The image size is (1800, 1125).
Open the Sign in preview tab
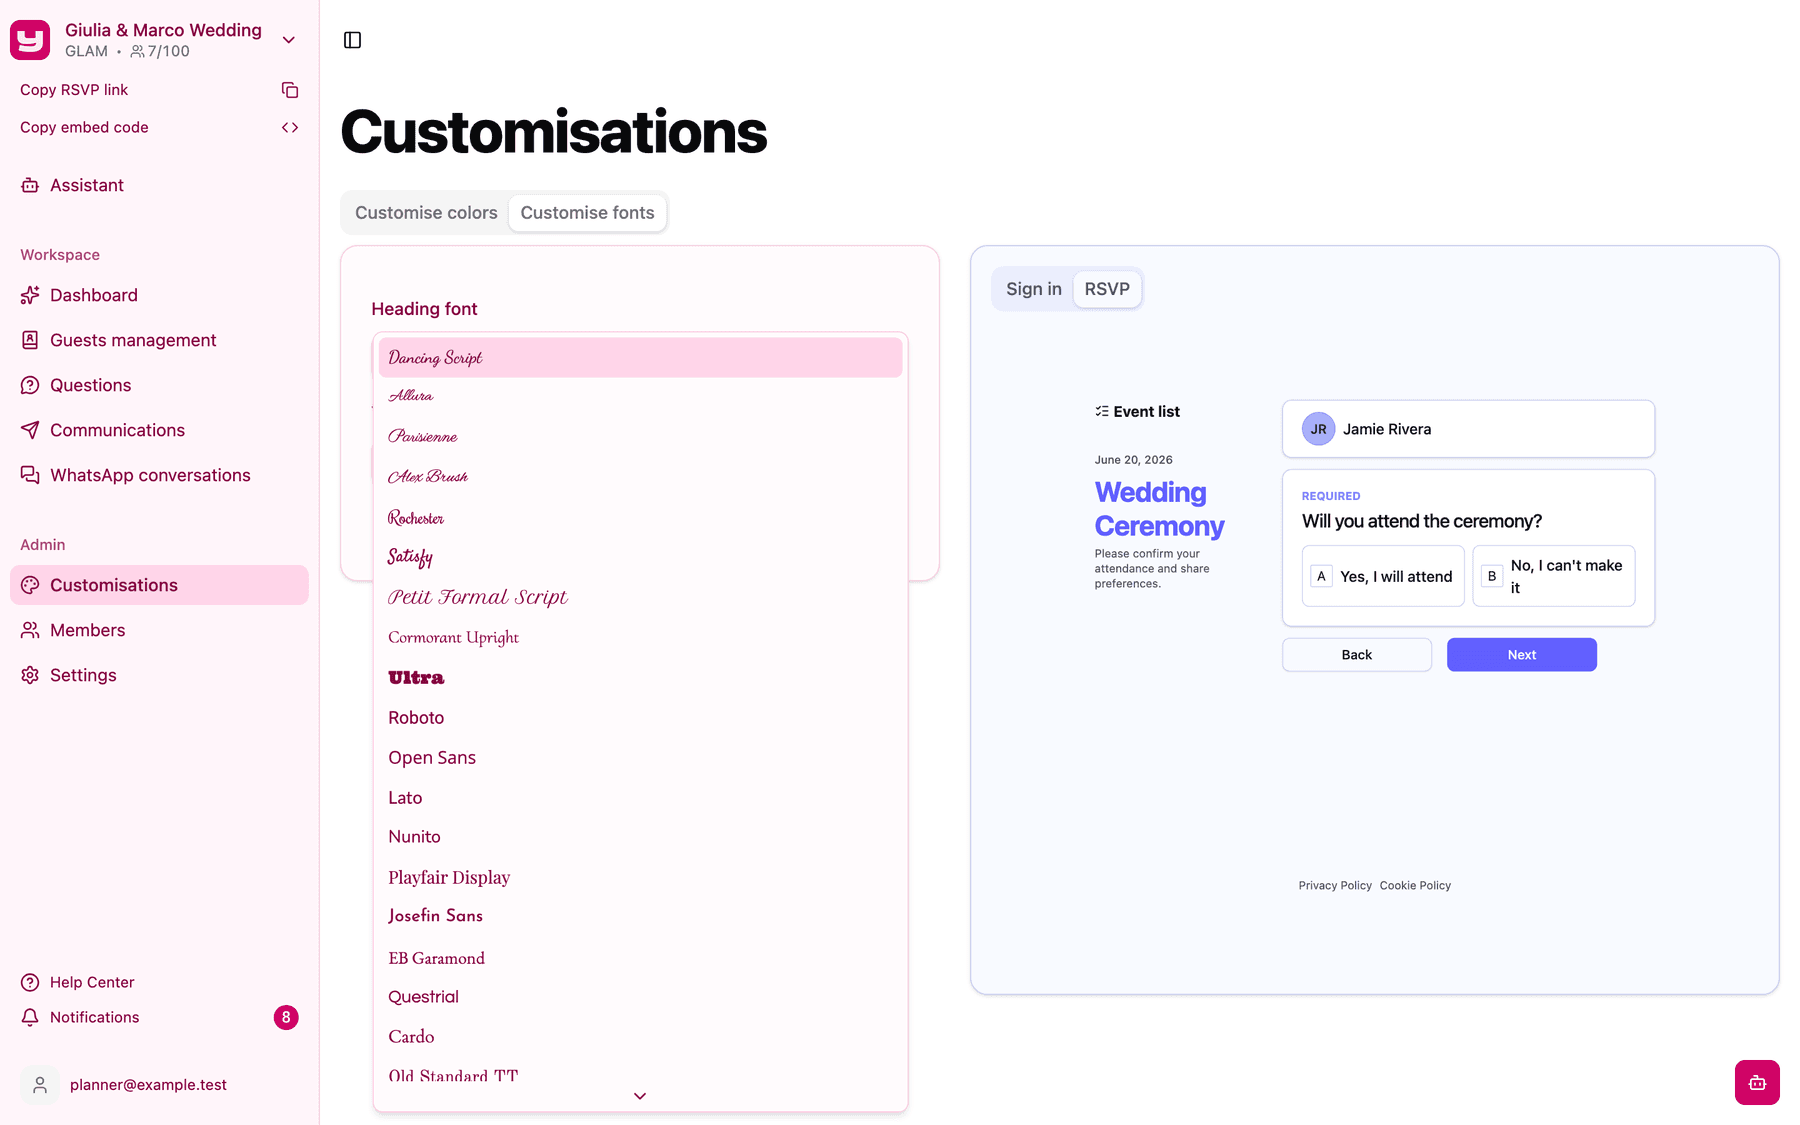(1034, 289)
